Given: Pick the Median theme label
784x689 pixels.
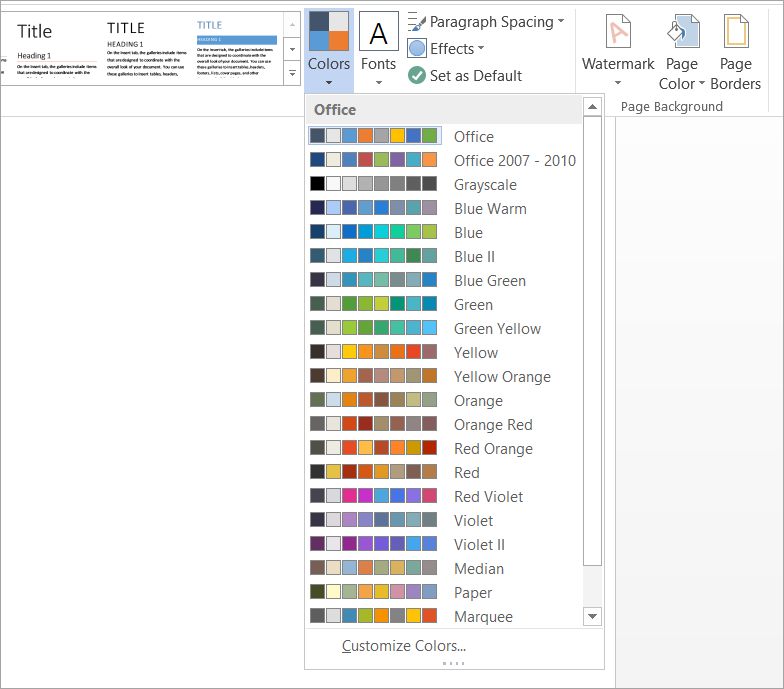Looking at the screenshot, I should [479, 568].
